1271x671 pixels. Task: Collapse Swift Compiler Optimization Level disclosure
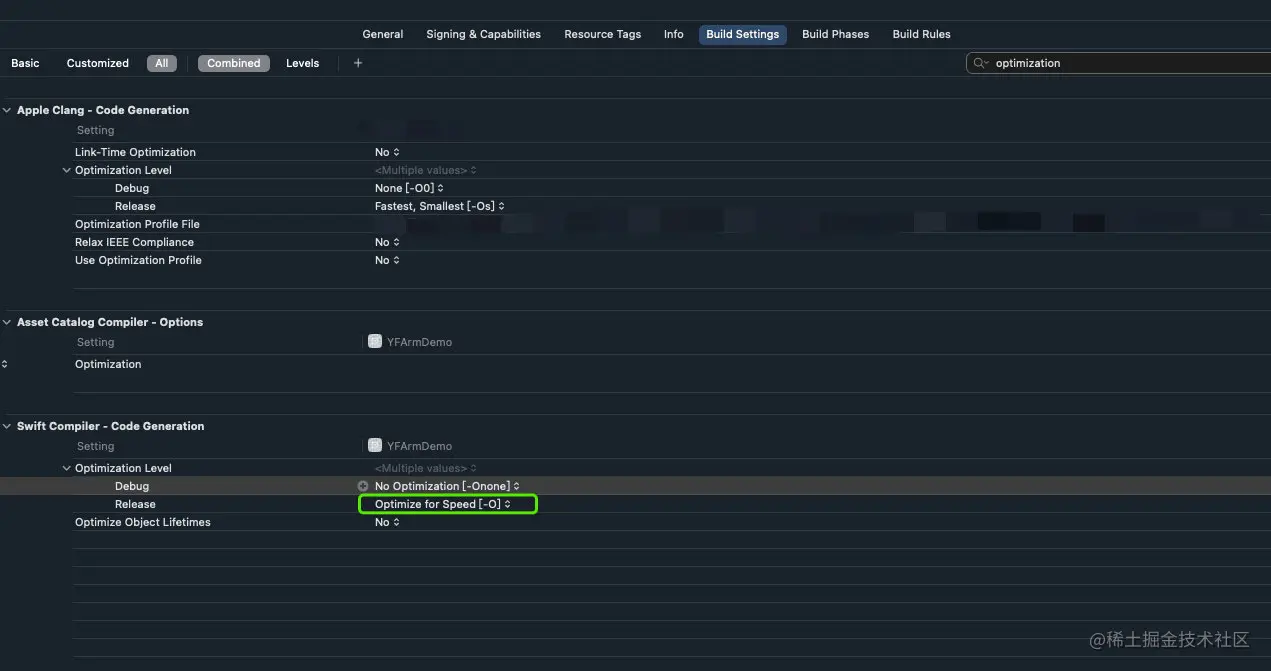pyautogui.click(x=67, y=468)
